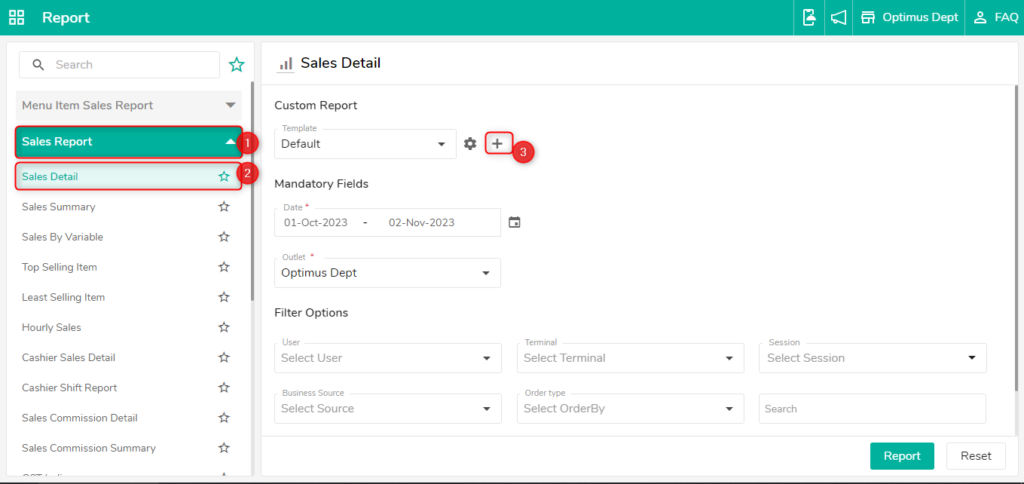Click the Optimus Dept label in header

(920, 18)
